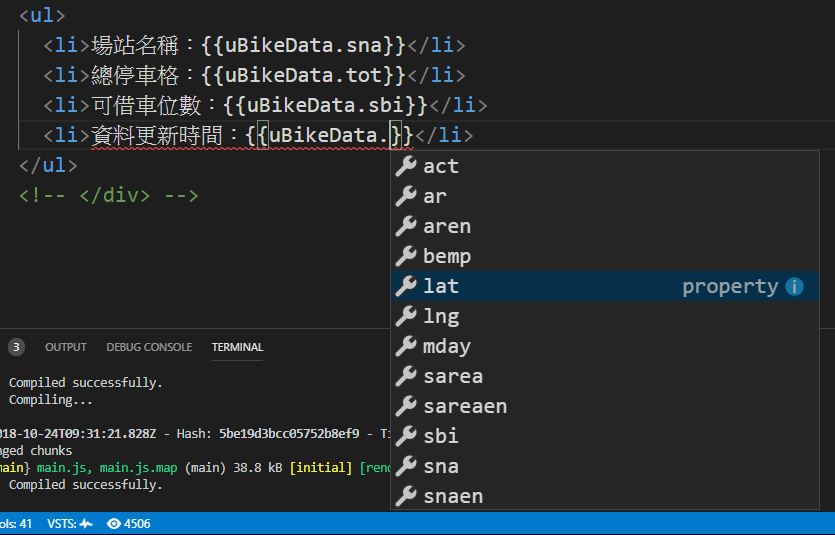Click the wrench icon beside 'sareaen'
This screenshot has height=535, width=835.
pos(406,406)
